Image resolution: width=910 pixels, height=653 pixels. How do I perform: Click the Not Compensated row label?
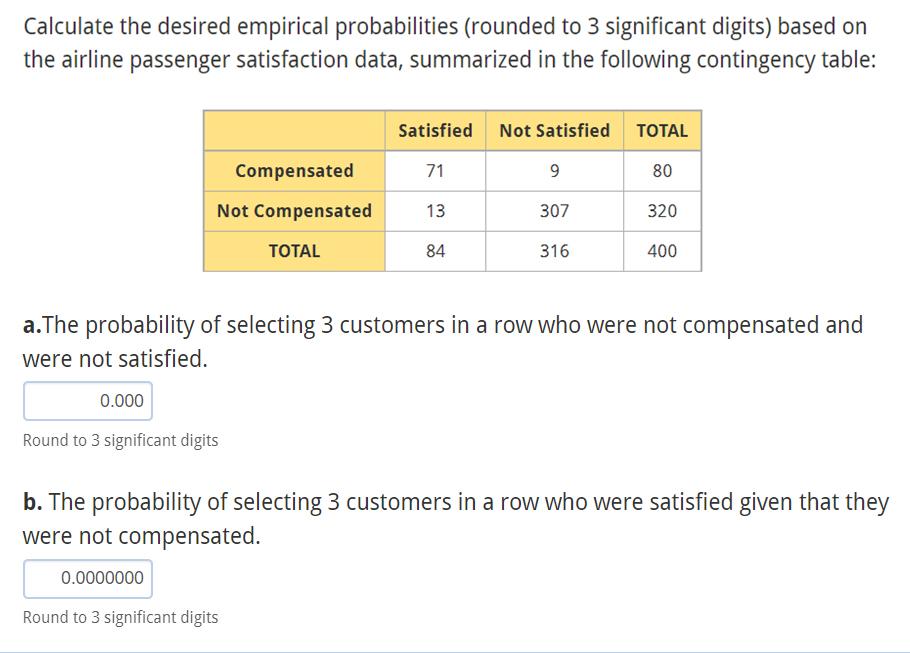[294, 211]
